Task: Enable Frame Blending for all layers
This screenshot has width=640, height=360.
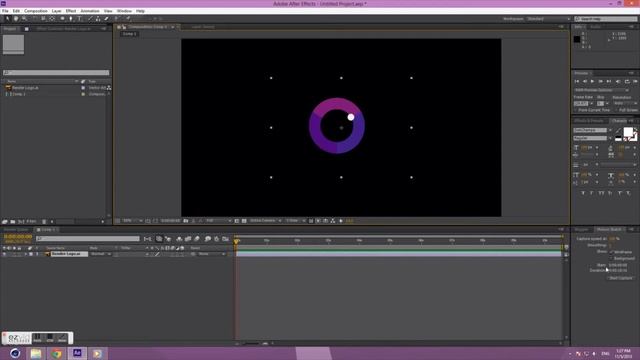Action: pos(188,239)
